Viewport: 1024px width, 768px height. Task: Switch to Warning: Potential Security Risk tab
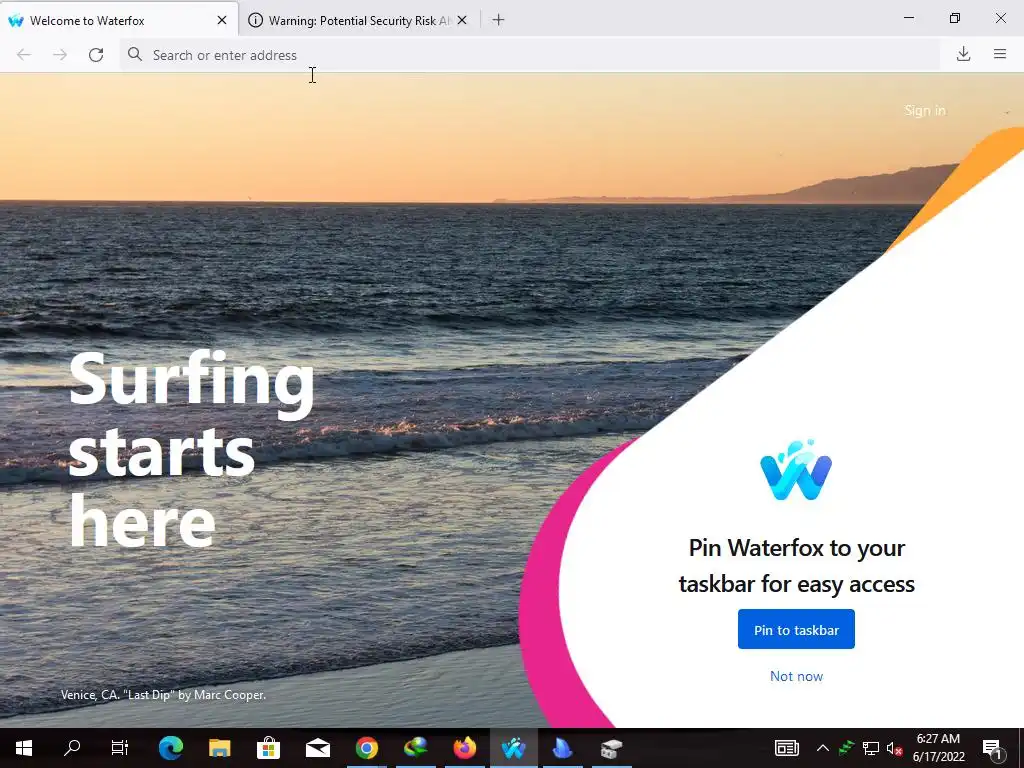click(359, 20)
